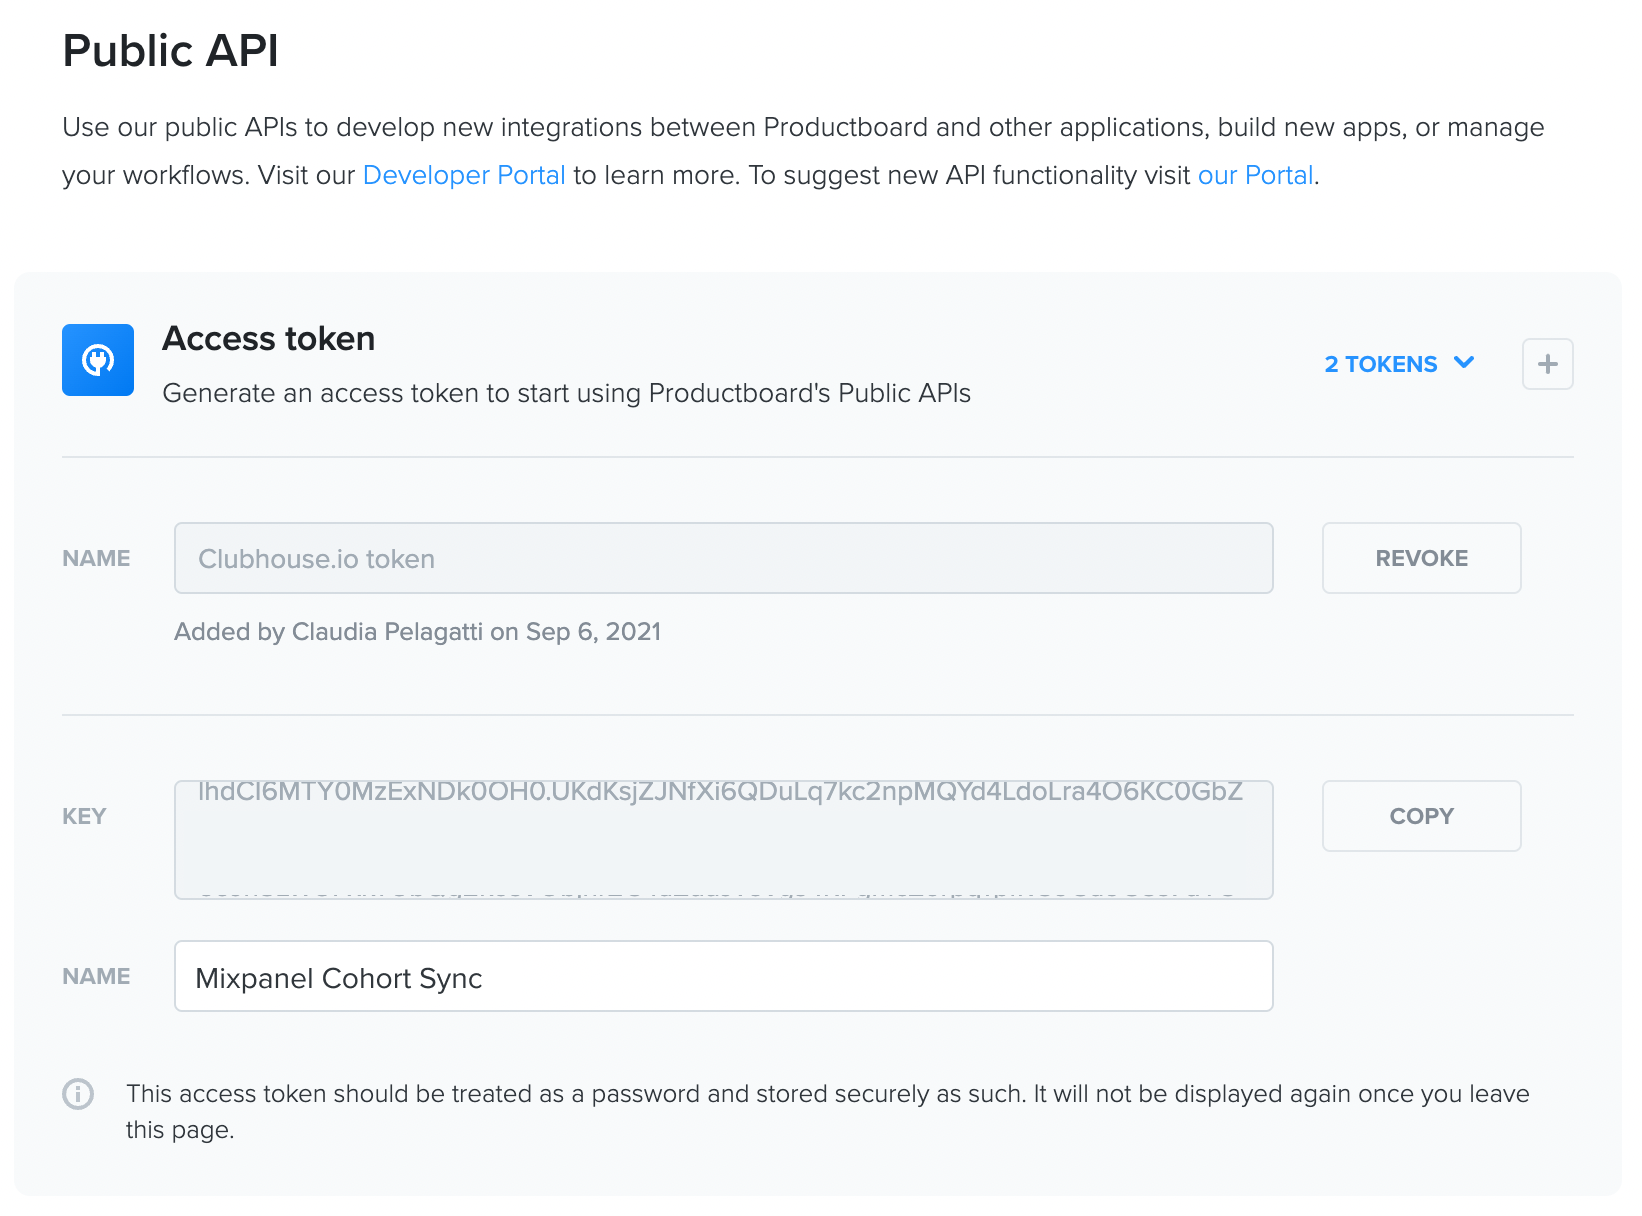Screen dimensions: 1642x1216
Task: Click the plus icon to add new token
Action: (1547, 364)
